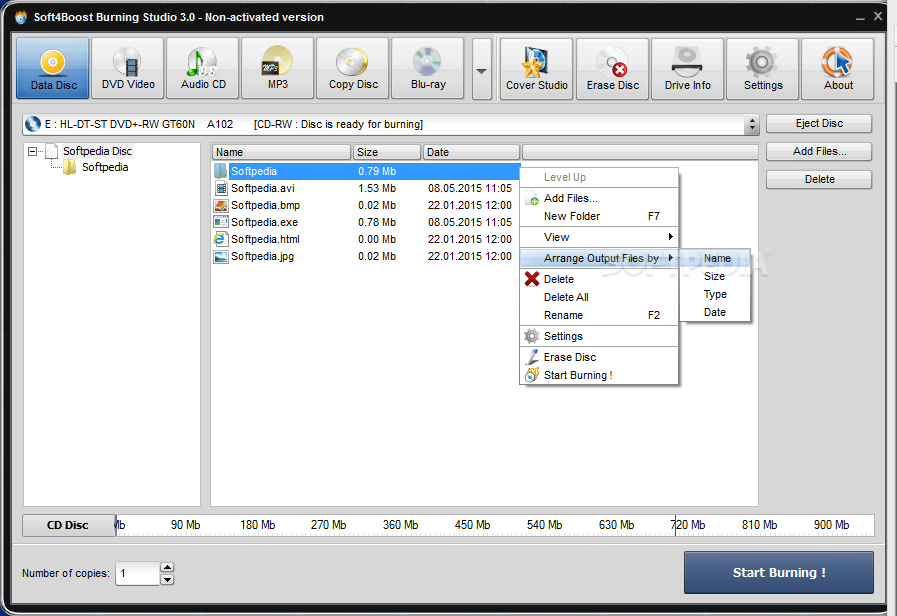Click the Softpedia folder icon in tree
The image size is (897, 616).
70,167
